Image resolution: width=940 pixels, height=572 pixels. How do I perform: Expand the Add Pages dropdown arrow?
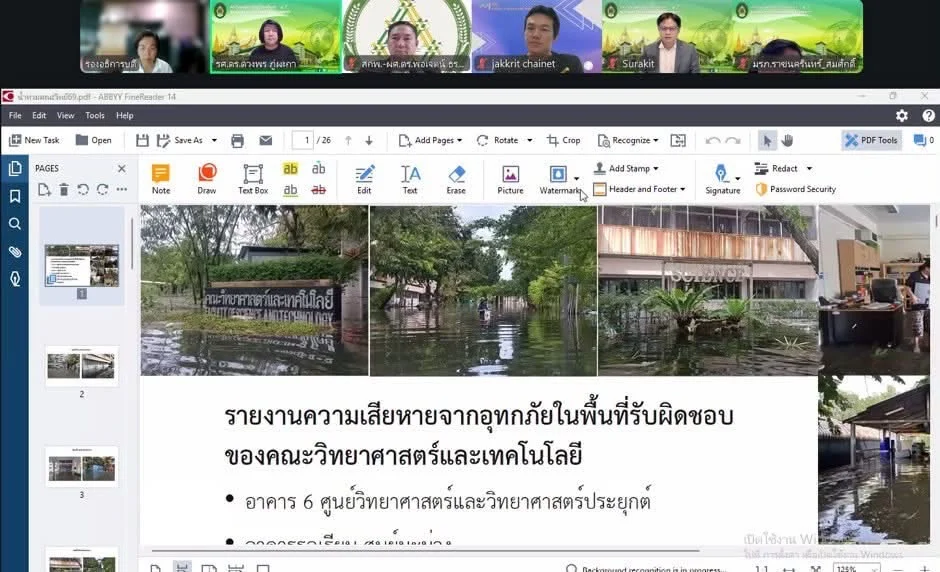tap(460, 140)
